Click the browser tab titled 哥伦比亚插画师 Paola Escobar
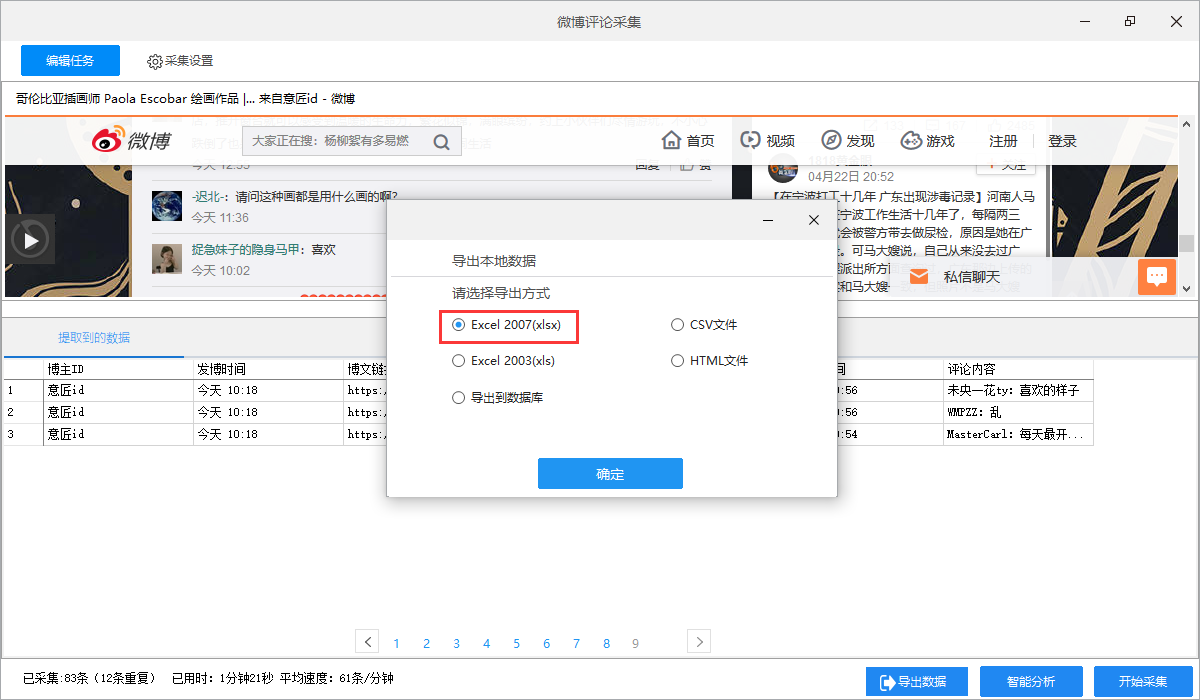Image resolution: width=1200 pixels, height=700 pixels. [185, 98]
